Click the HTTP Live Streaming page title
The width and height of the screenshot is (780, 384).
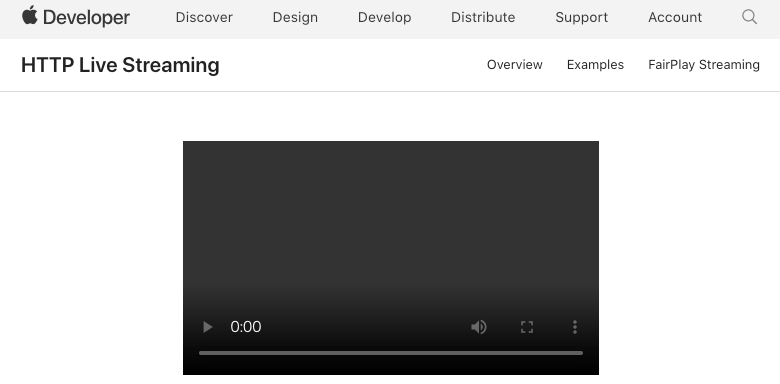(120, 65)
